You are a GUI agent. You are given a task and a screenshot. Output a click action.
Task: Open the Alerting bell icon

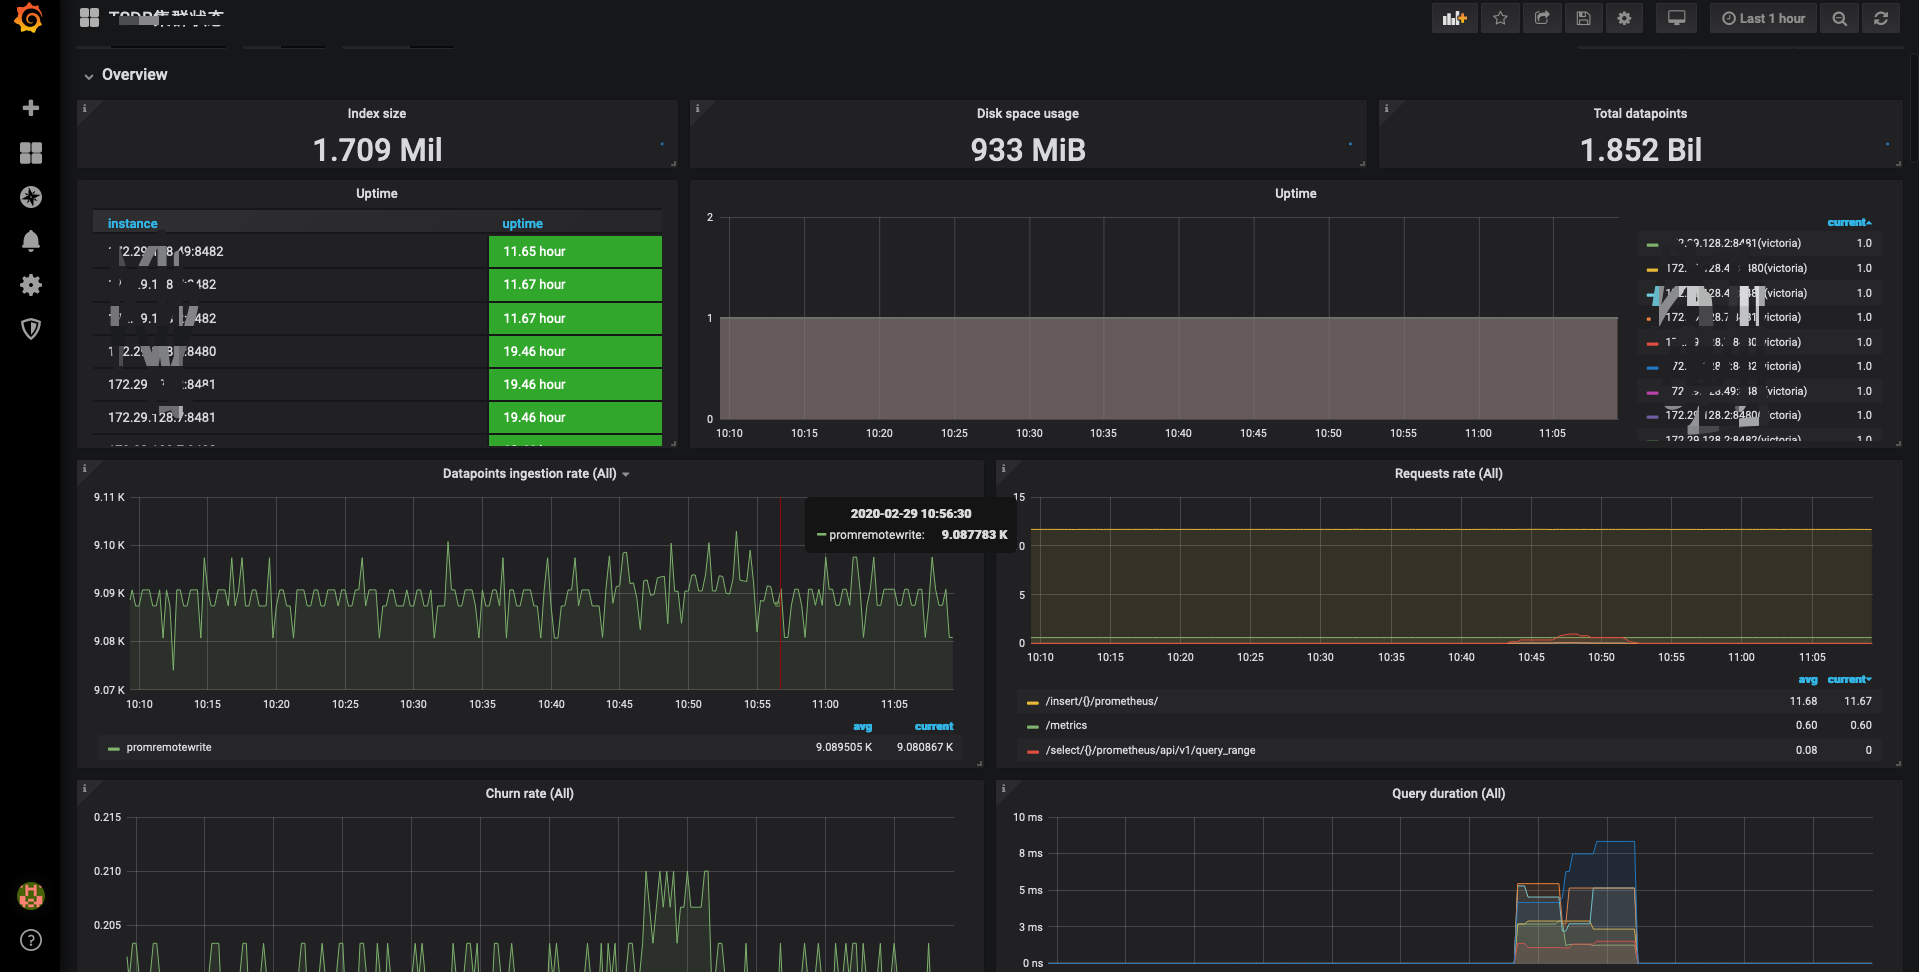point(31,241)
